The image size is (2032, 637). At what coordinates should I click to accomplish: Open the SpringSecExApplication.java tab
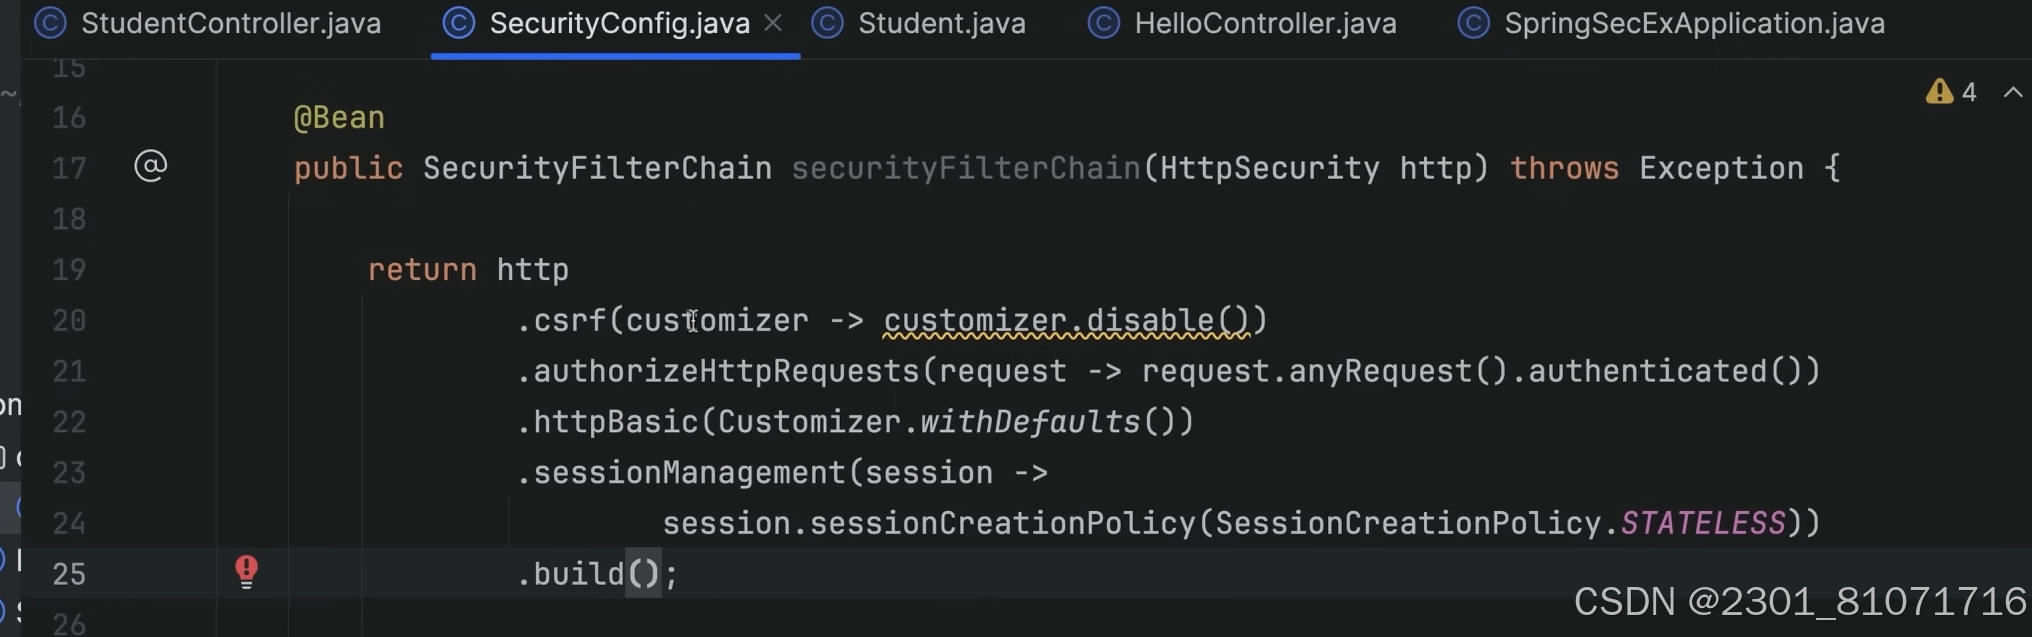pyautogui.click(x=1695, y=22)
